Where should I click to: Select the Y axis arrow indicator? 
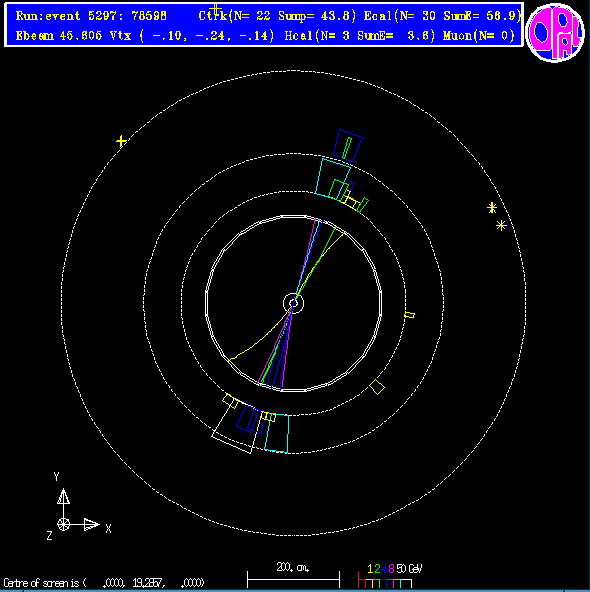[63, 496]
